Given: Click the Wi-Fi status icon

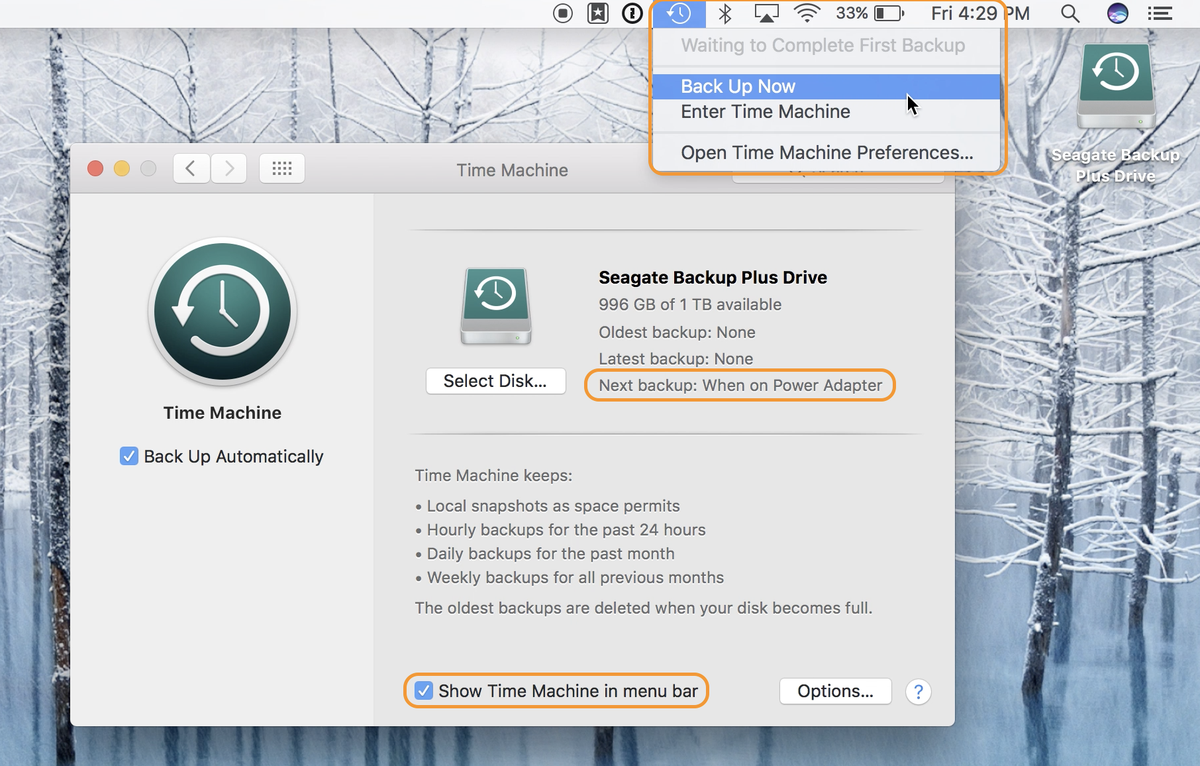Looking at the screenshot, I should (808, 13).
